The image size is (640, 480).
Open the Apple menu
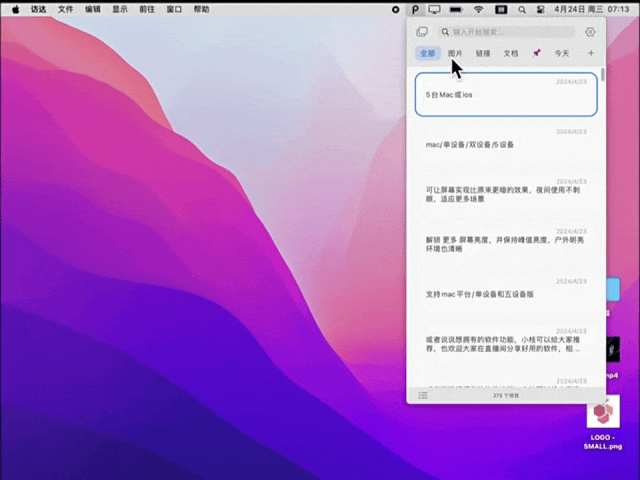pos(16,9)
